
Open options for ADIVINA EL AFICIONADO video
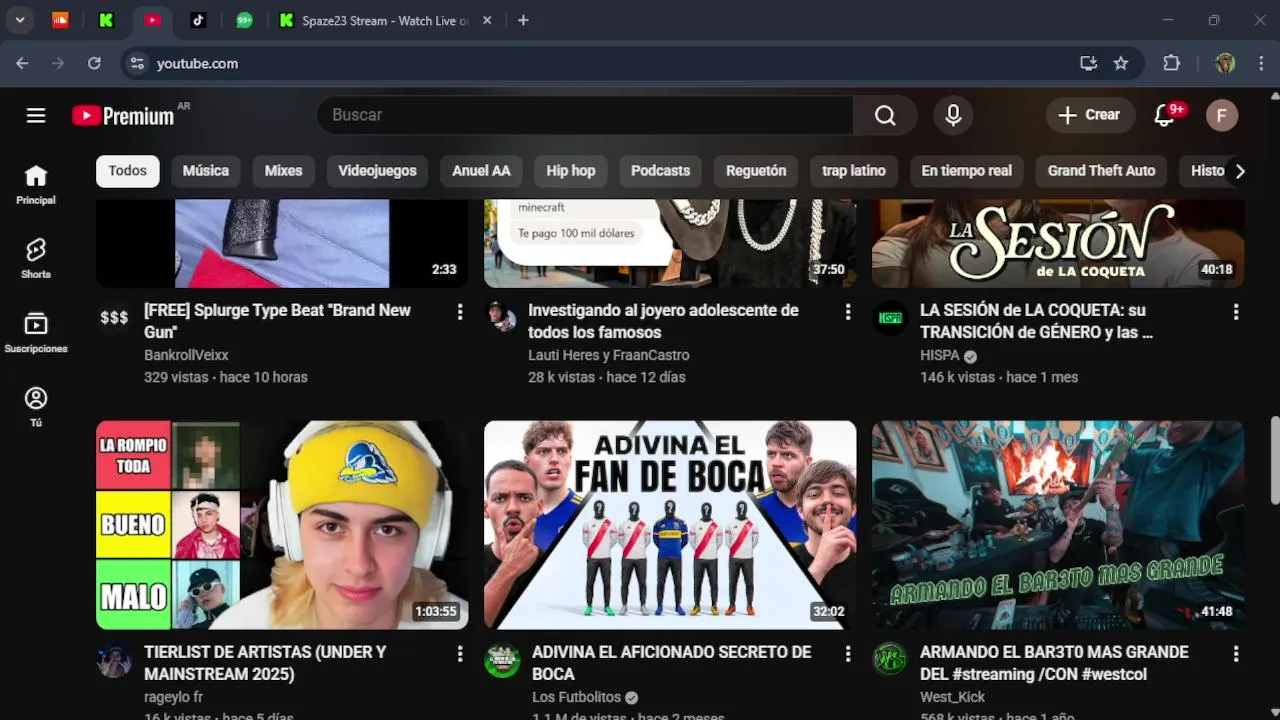[848, 654]
